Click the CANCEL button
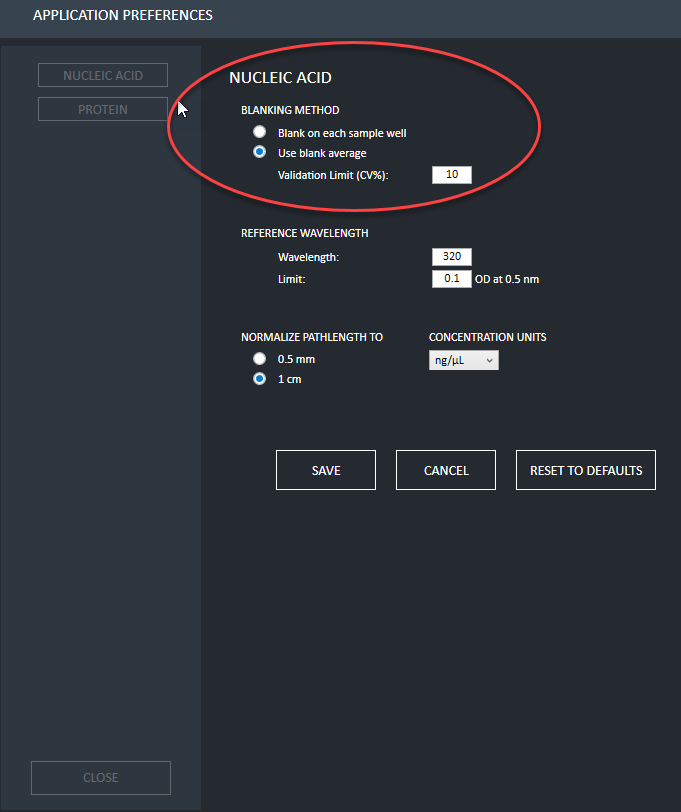681x812 pixels. pyautogui.click(x=446, y=470)
